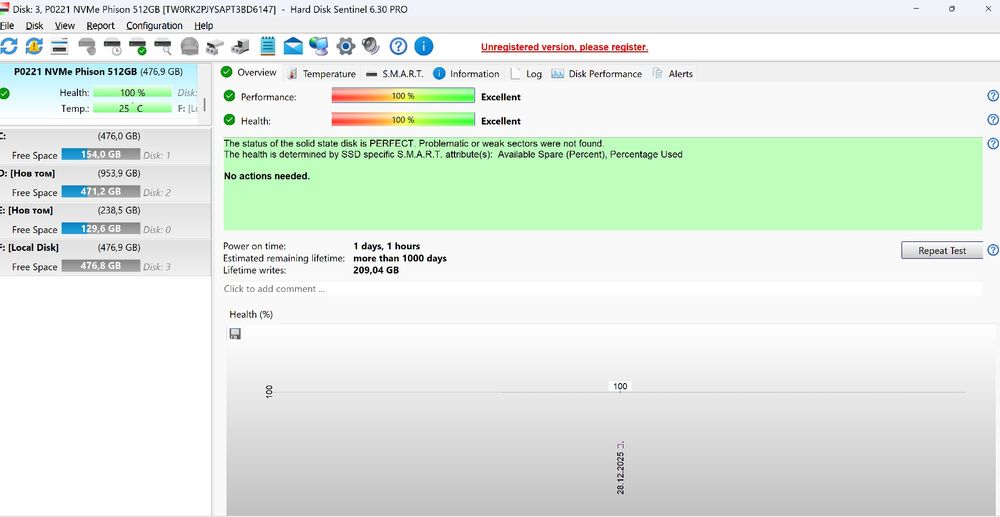Click the 28.12.2025 date label on graph
1000x517 pixels.
coord(621,467)
